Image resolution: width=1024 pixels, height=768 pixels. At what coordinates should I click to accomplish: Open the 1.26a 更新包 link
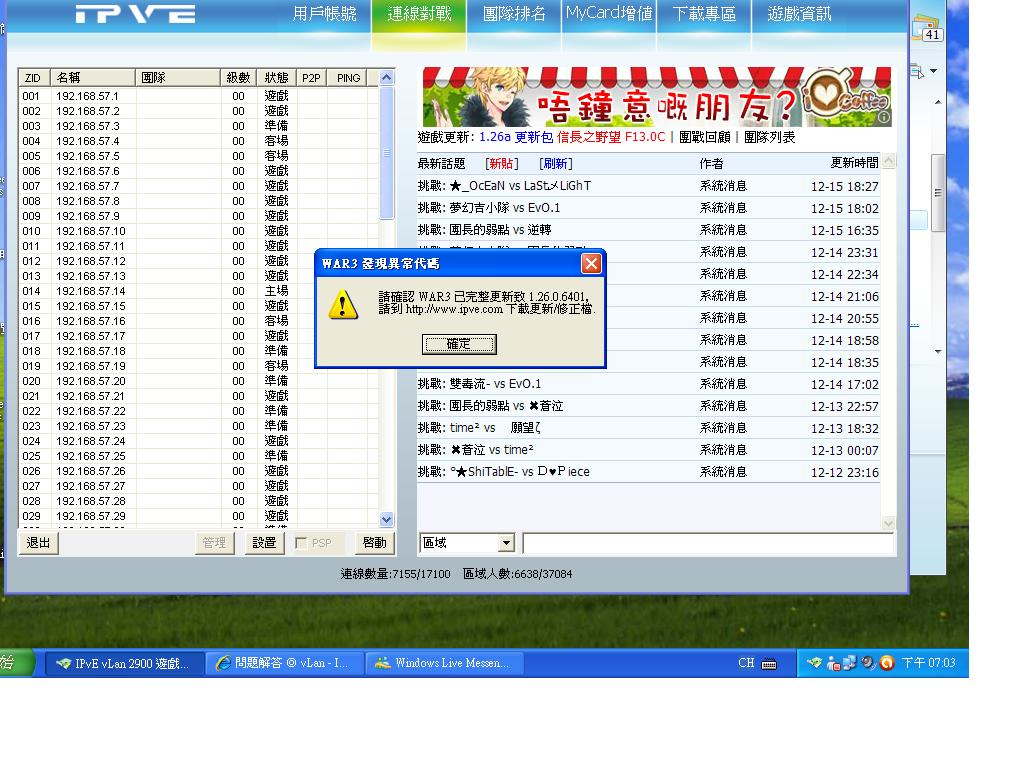(516, 137)
